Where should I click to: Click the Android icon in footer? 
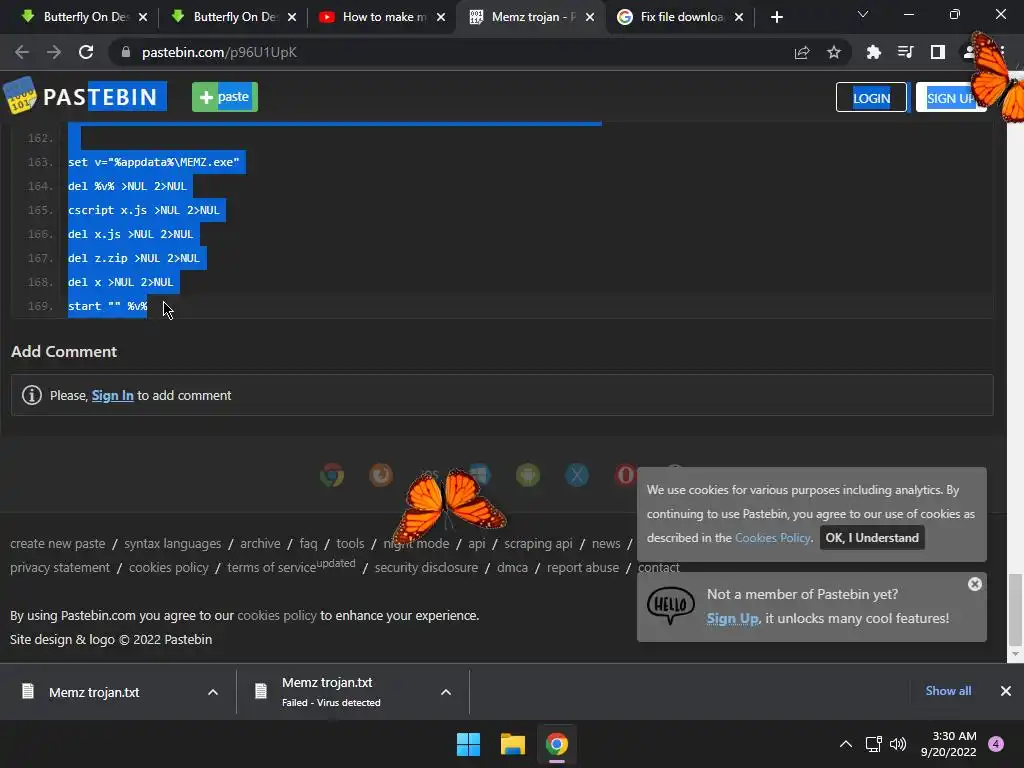click(x=528, y=475)
